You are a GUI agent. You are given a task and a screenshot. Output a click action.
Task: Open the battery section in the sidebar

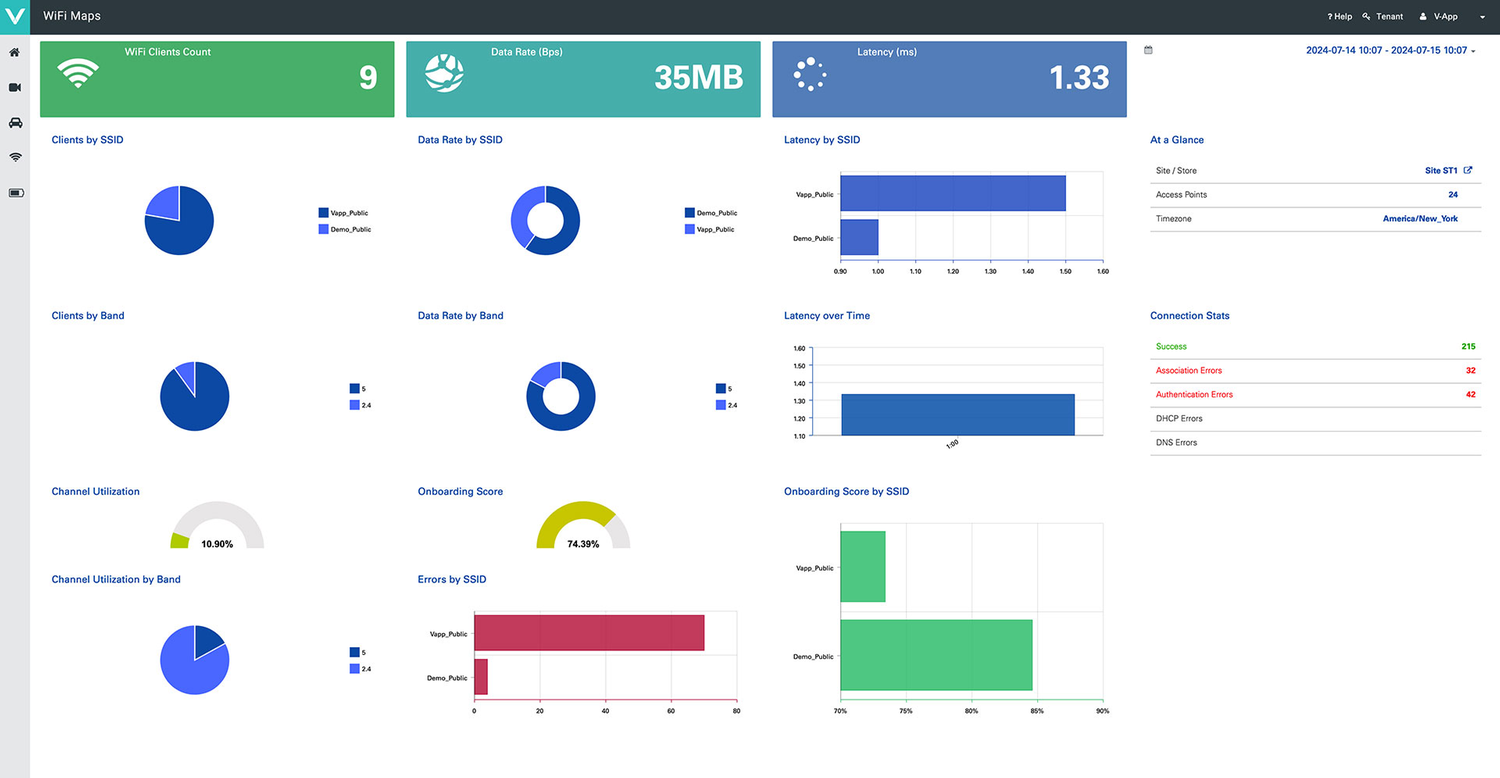pos(15,192)
